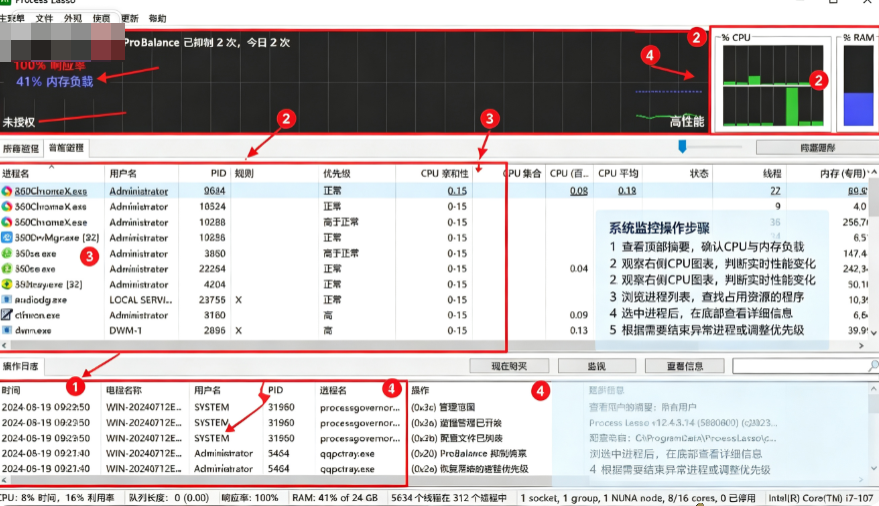Click the 360se.exe icon in PID 3860 row
The height and width of the screenshot is (506, 879).
7,253
